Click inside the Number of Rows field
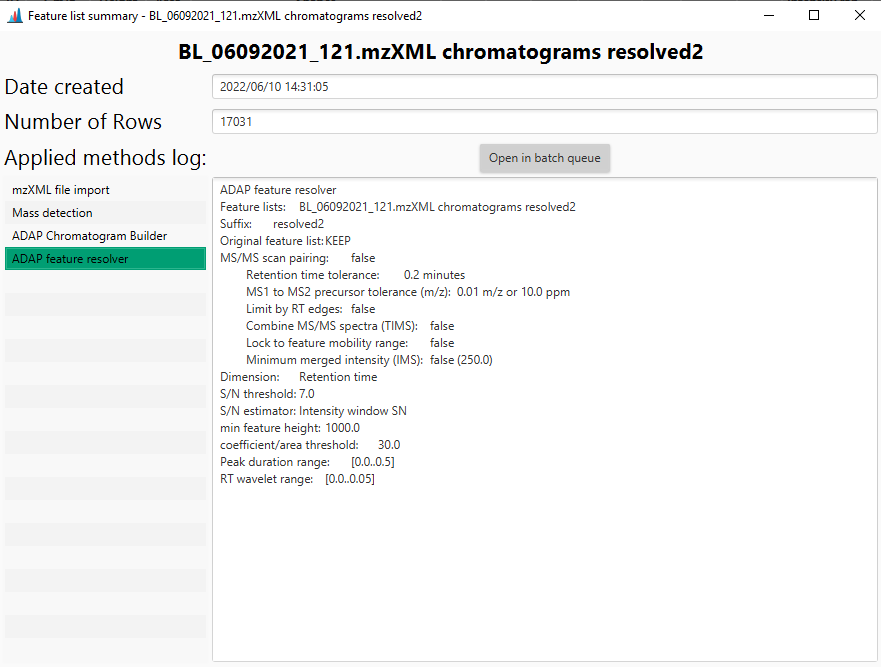 tap(545, 121)
